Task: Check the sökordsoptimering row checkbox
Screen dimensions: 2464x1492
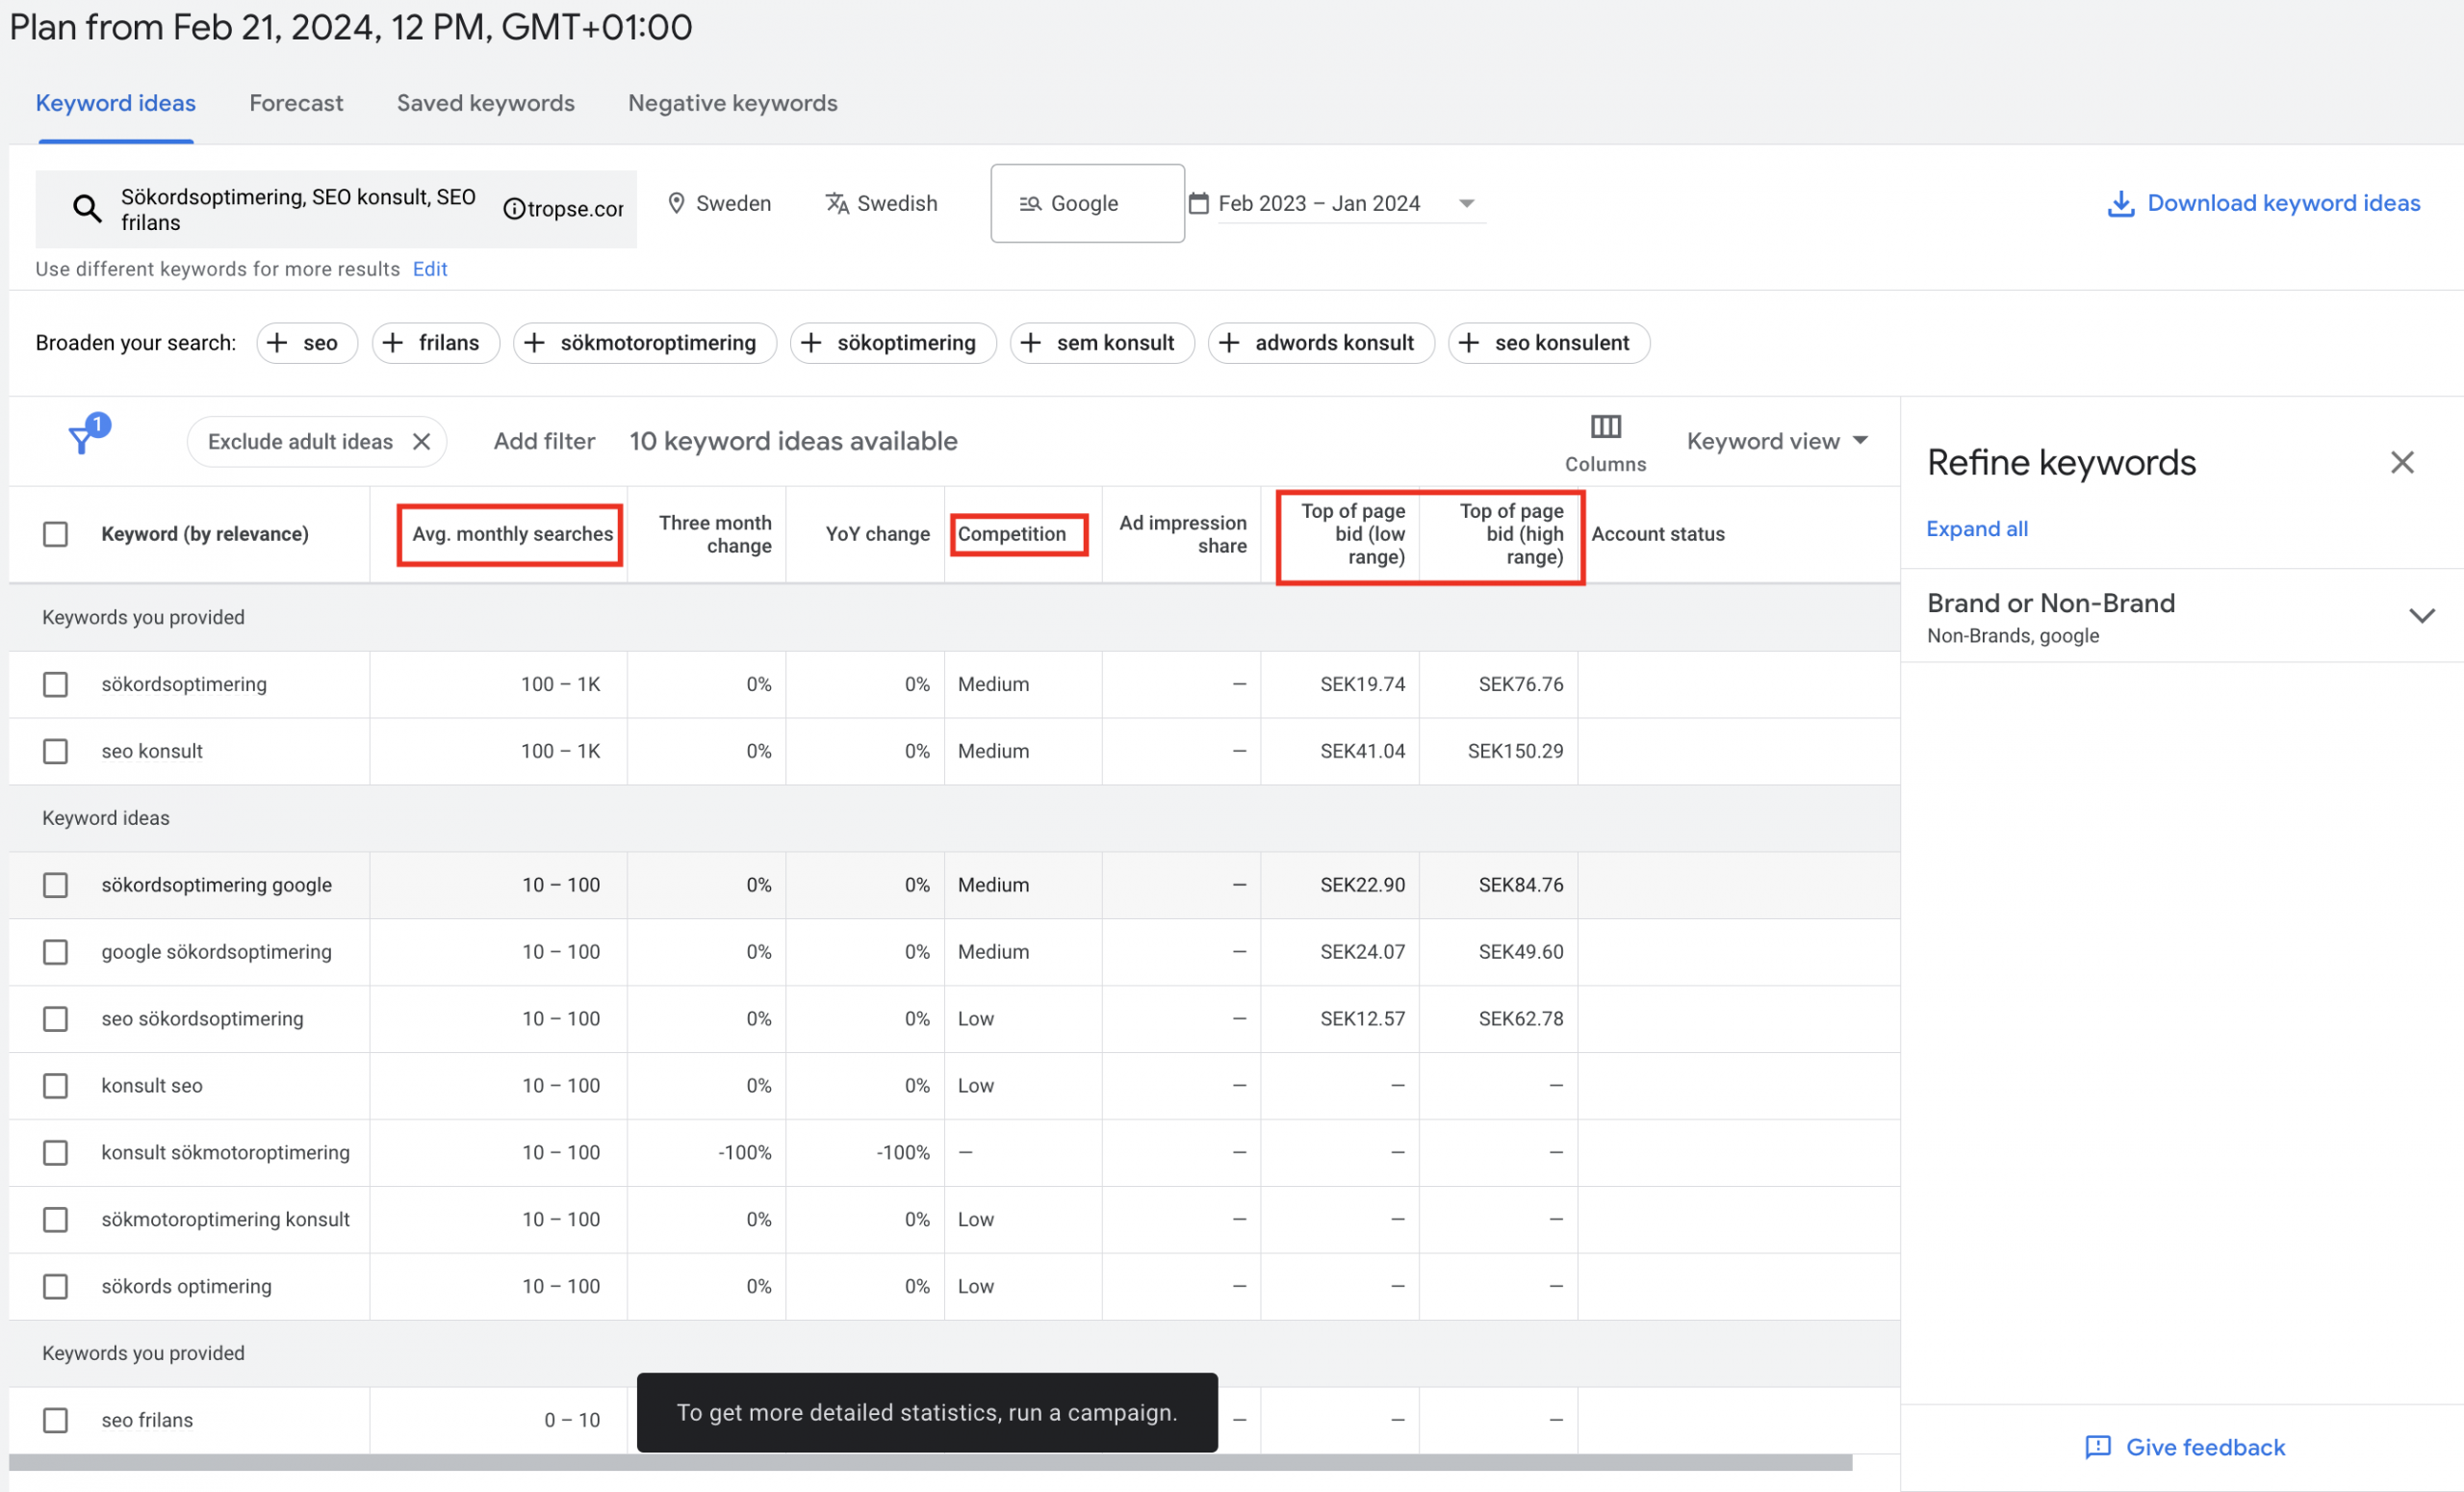Action: 55,684
